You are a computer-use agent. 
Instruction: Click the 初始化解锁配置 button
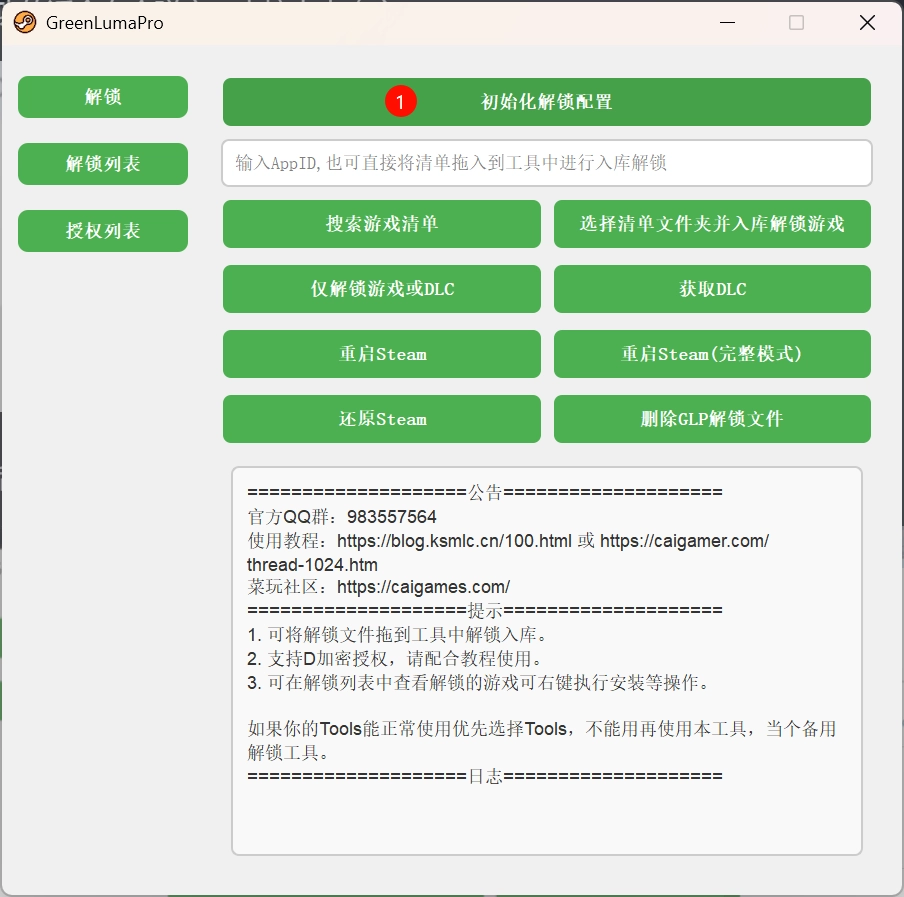[547, 102]
